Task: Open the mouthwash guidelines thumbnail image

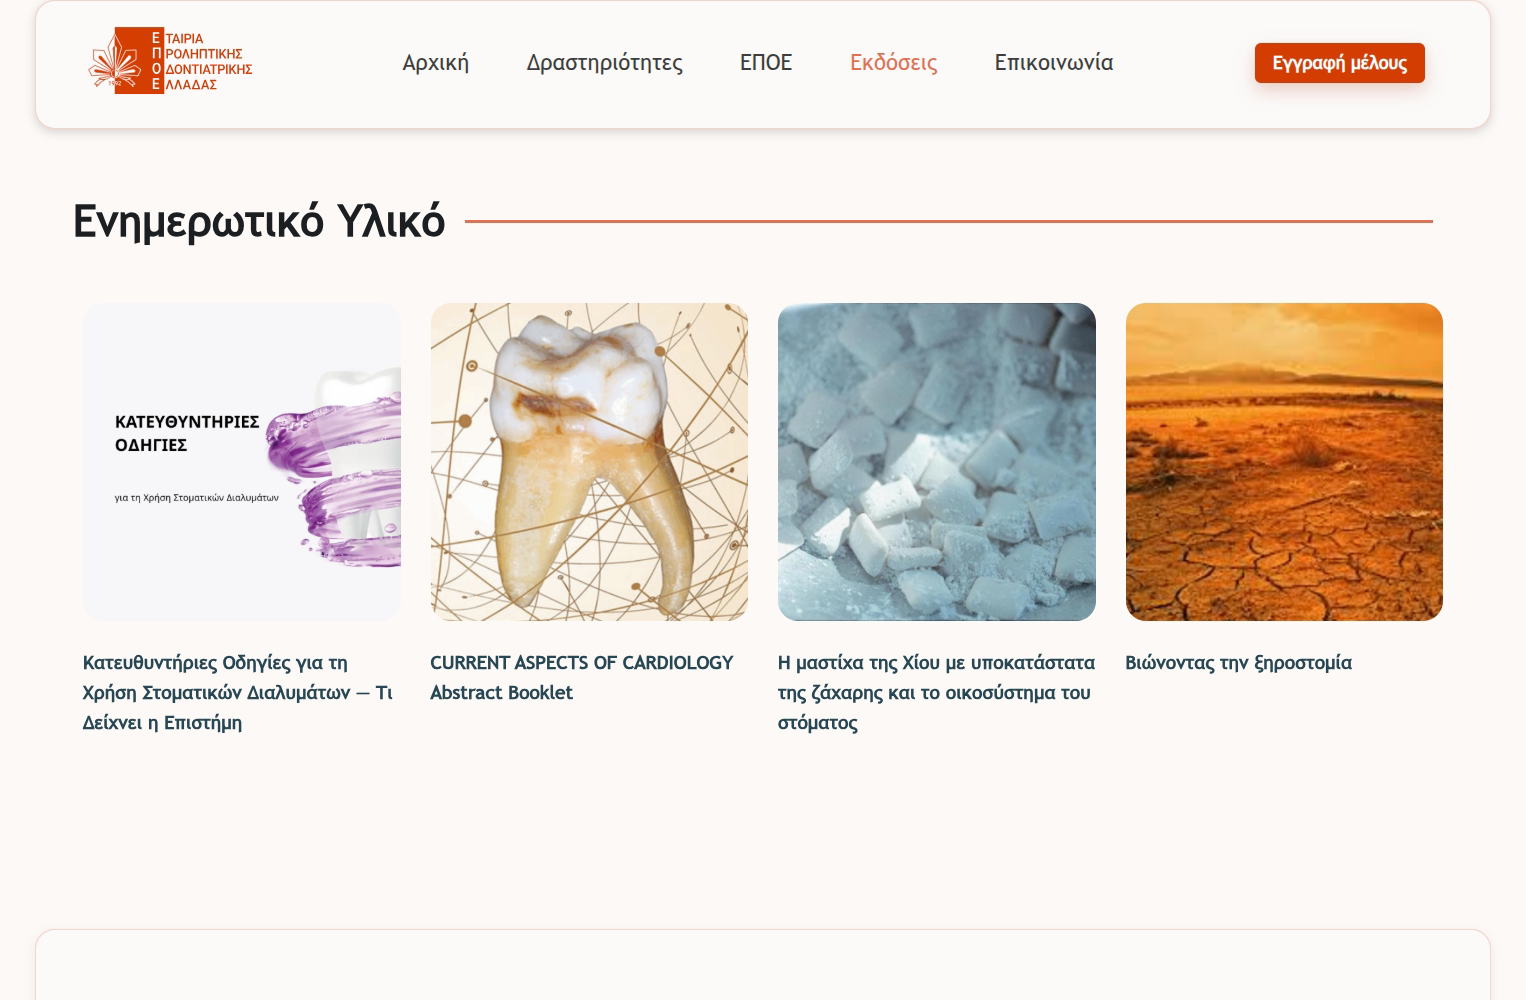Action: coord(242,462)
